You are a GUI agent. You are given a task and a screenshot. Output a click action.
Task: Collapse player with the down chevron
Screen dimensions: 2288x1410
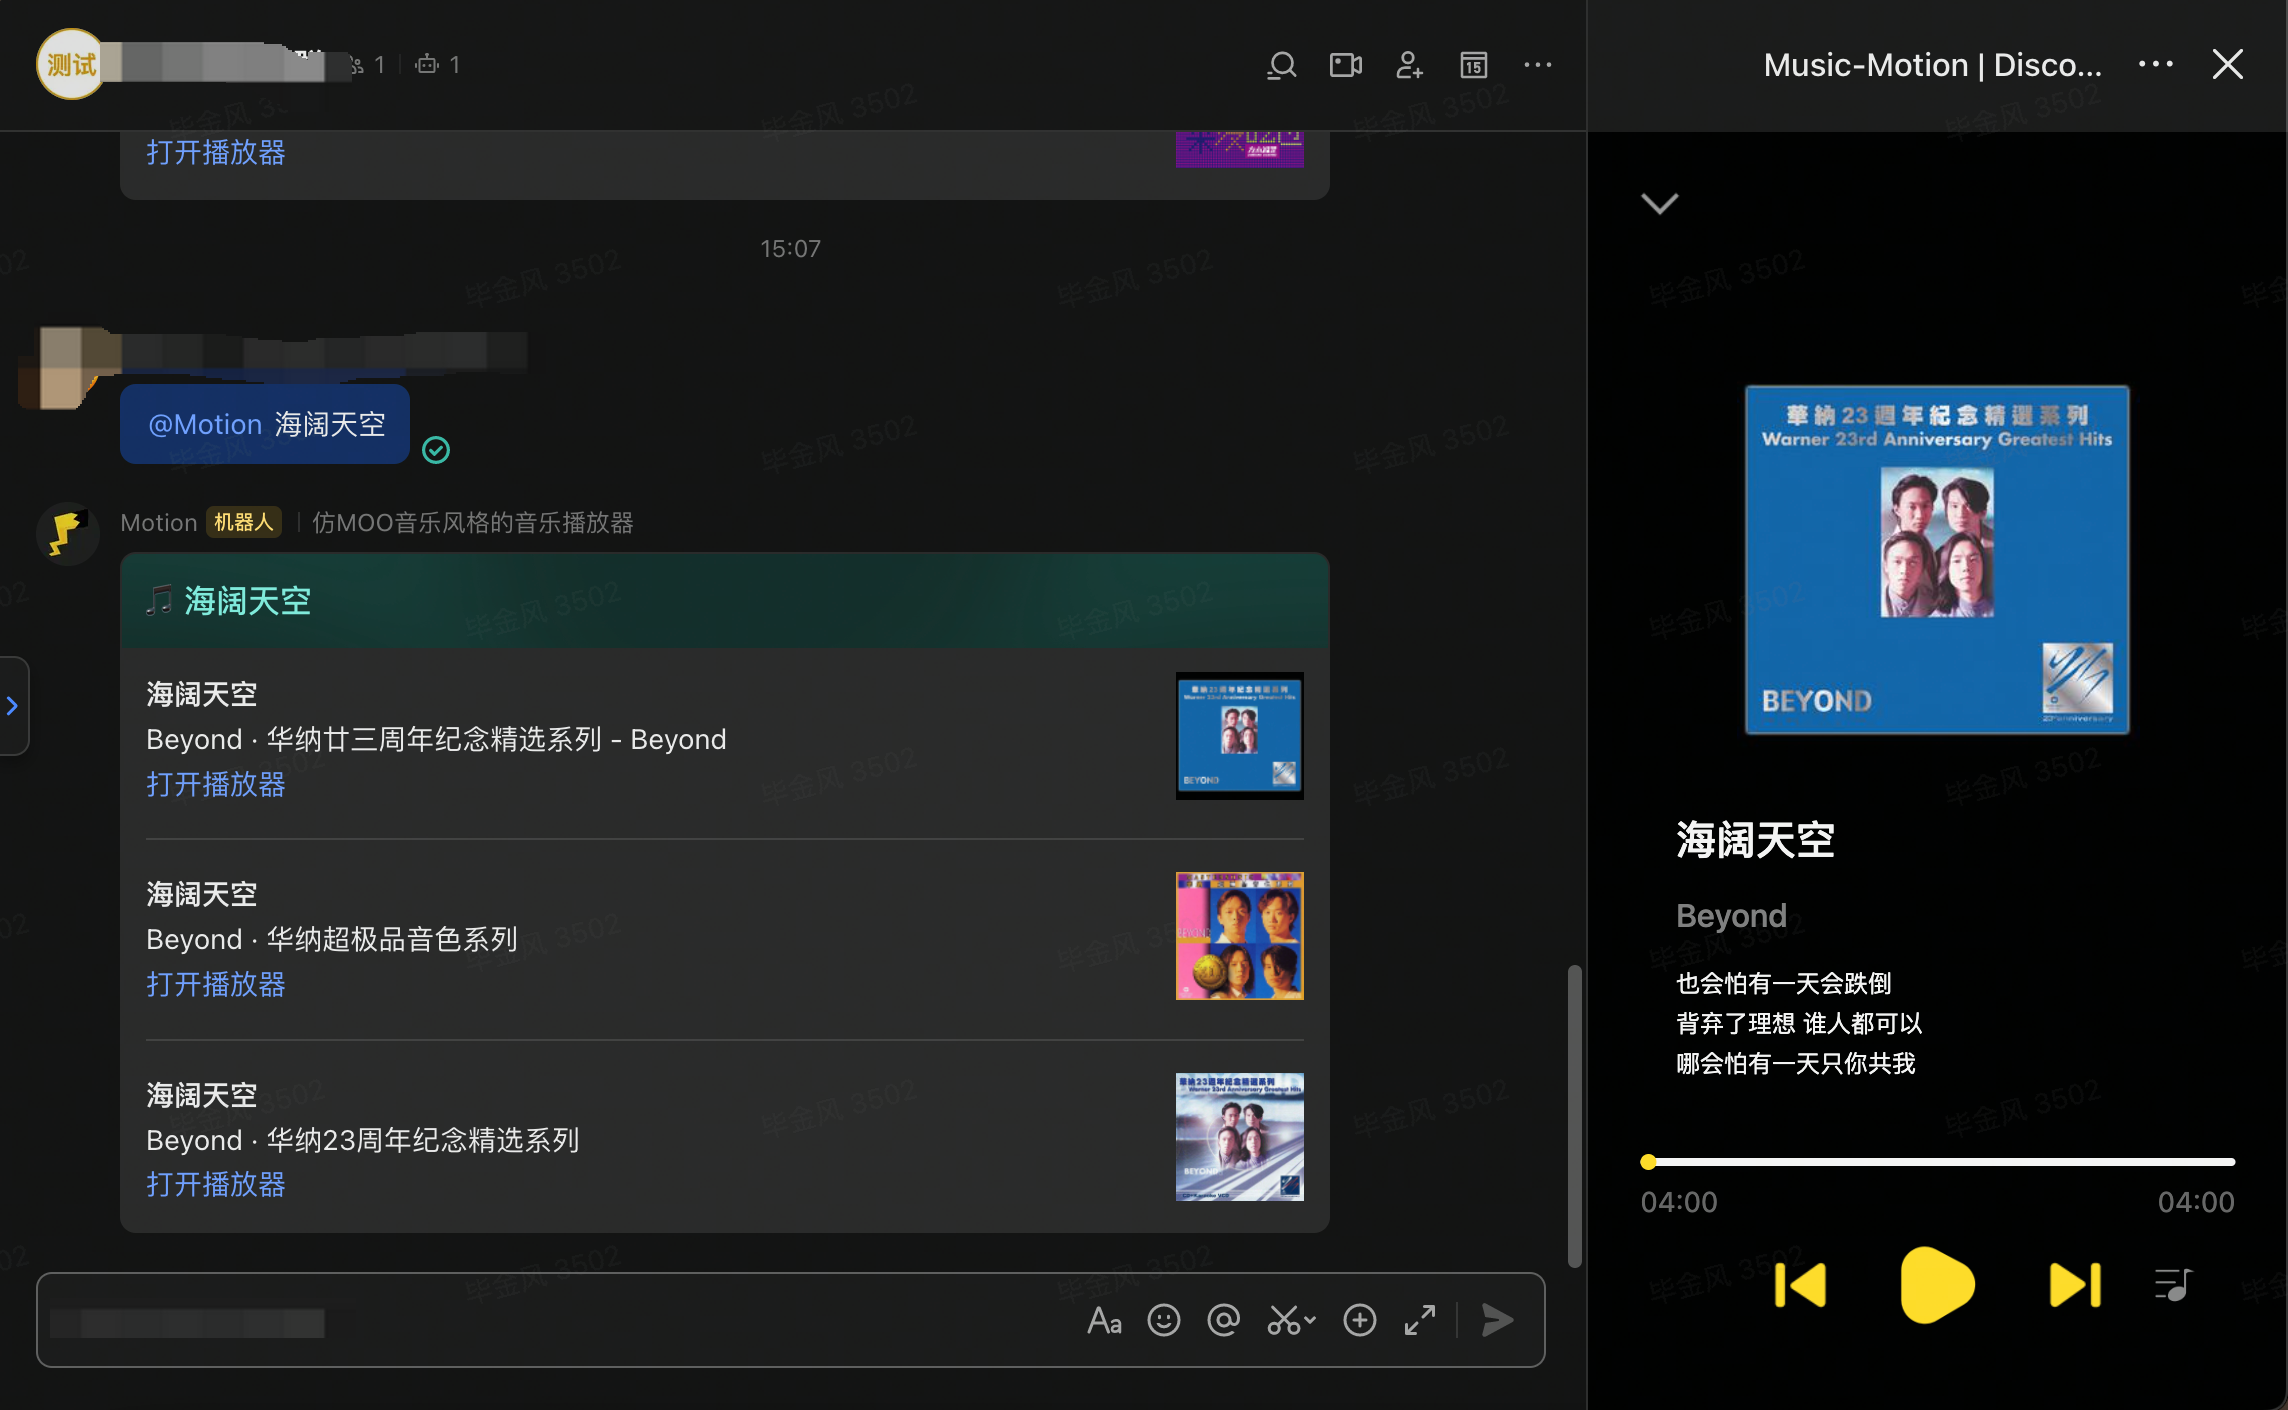(x=1659, y=204)
